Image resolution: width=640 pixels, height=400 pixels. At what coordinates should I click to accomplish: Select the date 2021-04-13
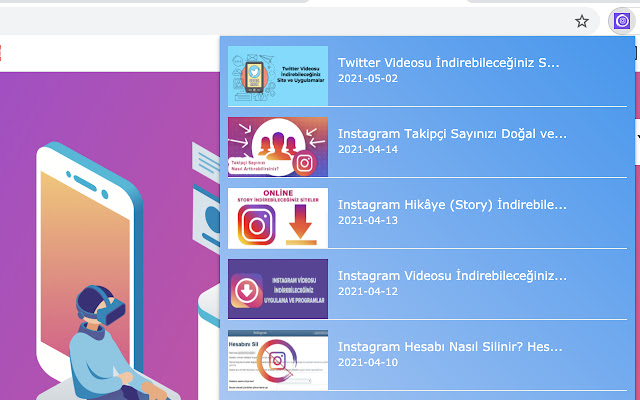368,220
